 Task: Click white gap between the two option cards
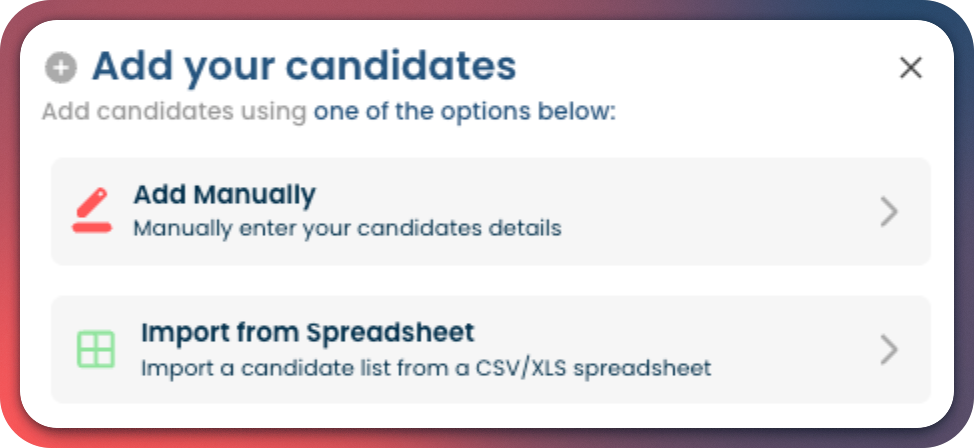490,280
